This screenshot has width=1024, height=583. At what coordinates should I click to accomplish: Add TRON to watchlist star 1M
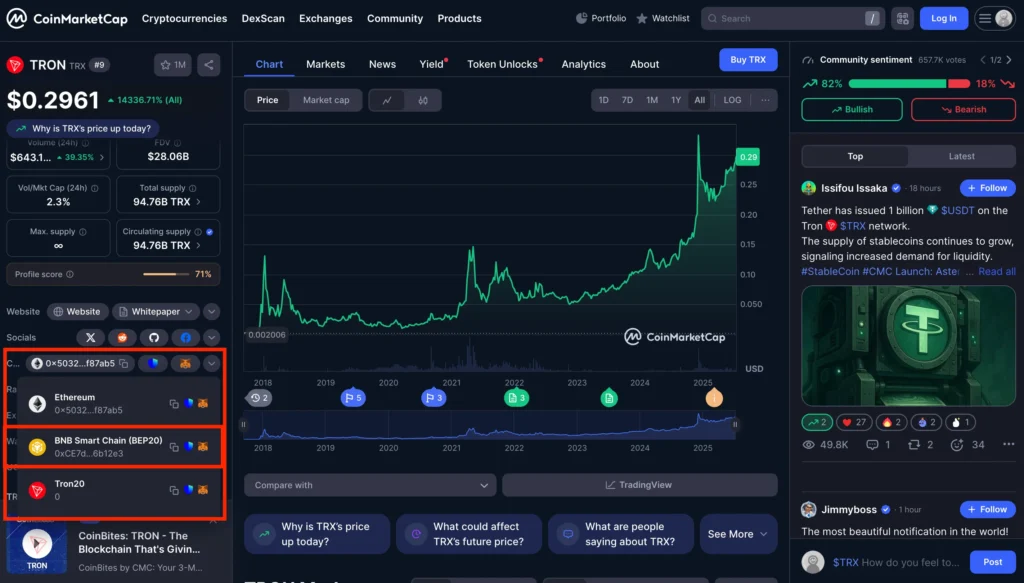pos(173,65)
